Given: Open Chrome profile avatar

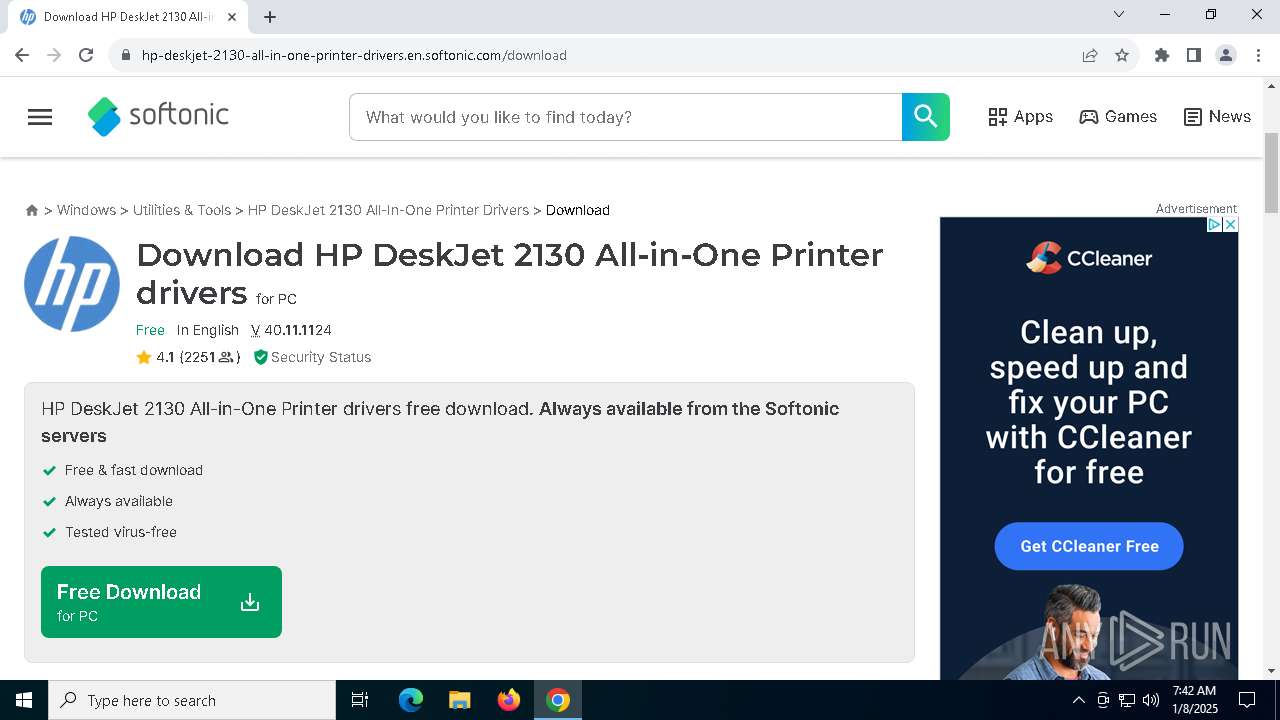Looking at the screenshot, I should click(1226, 55).
